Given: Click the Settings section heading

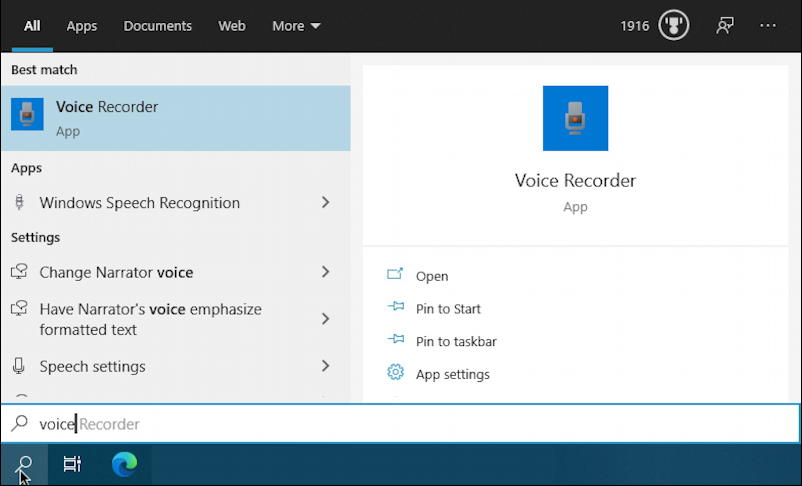Looking at the screenshot, I should (x=35, y=237).
